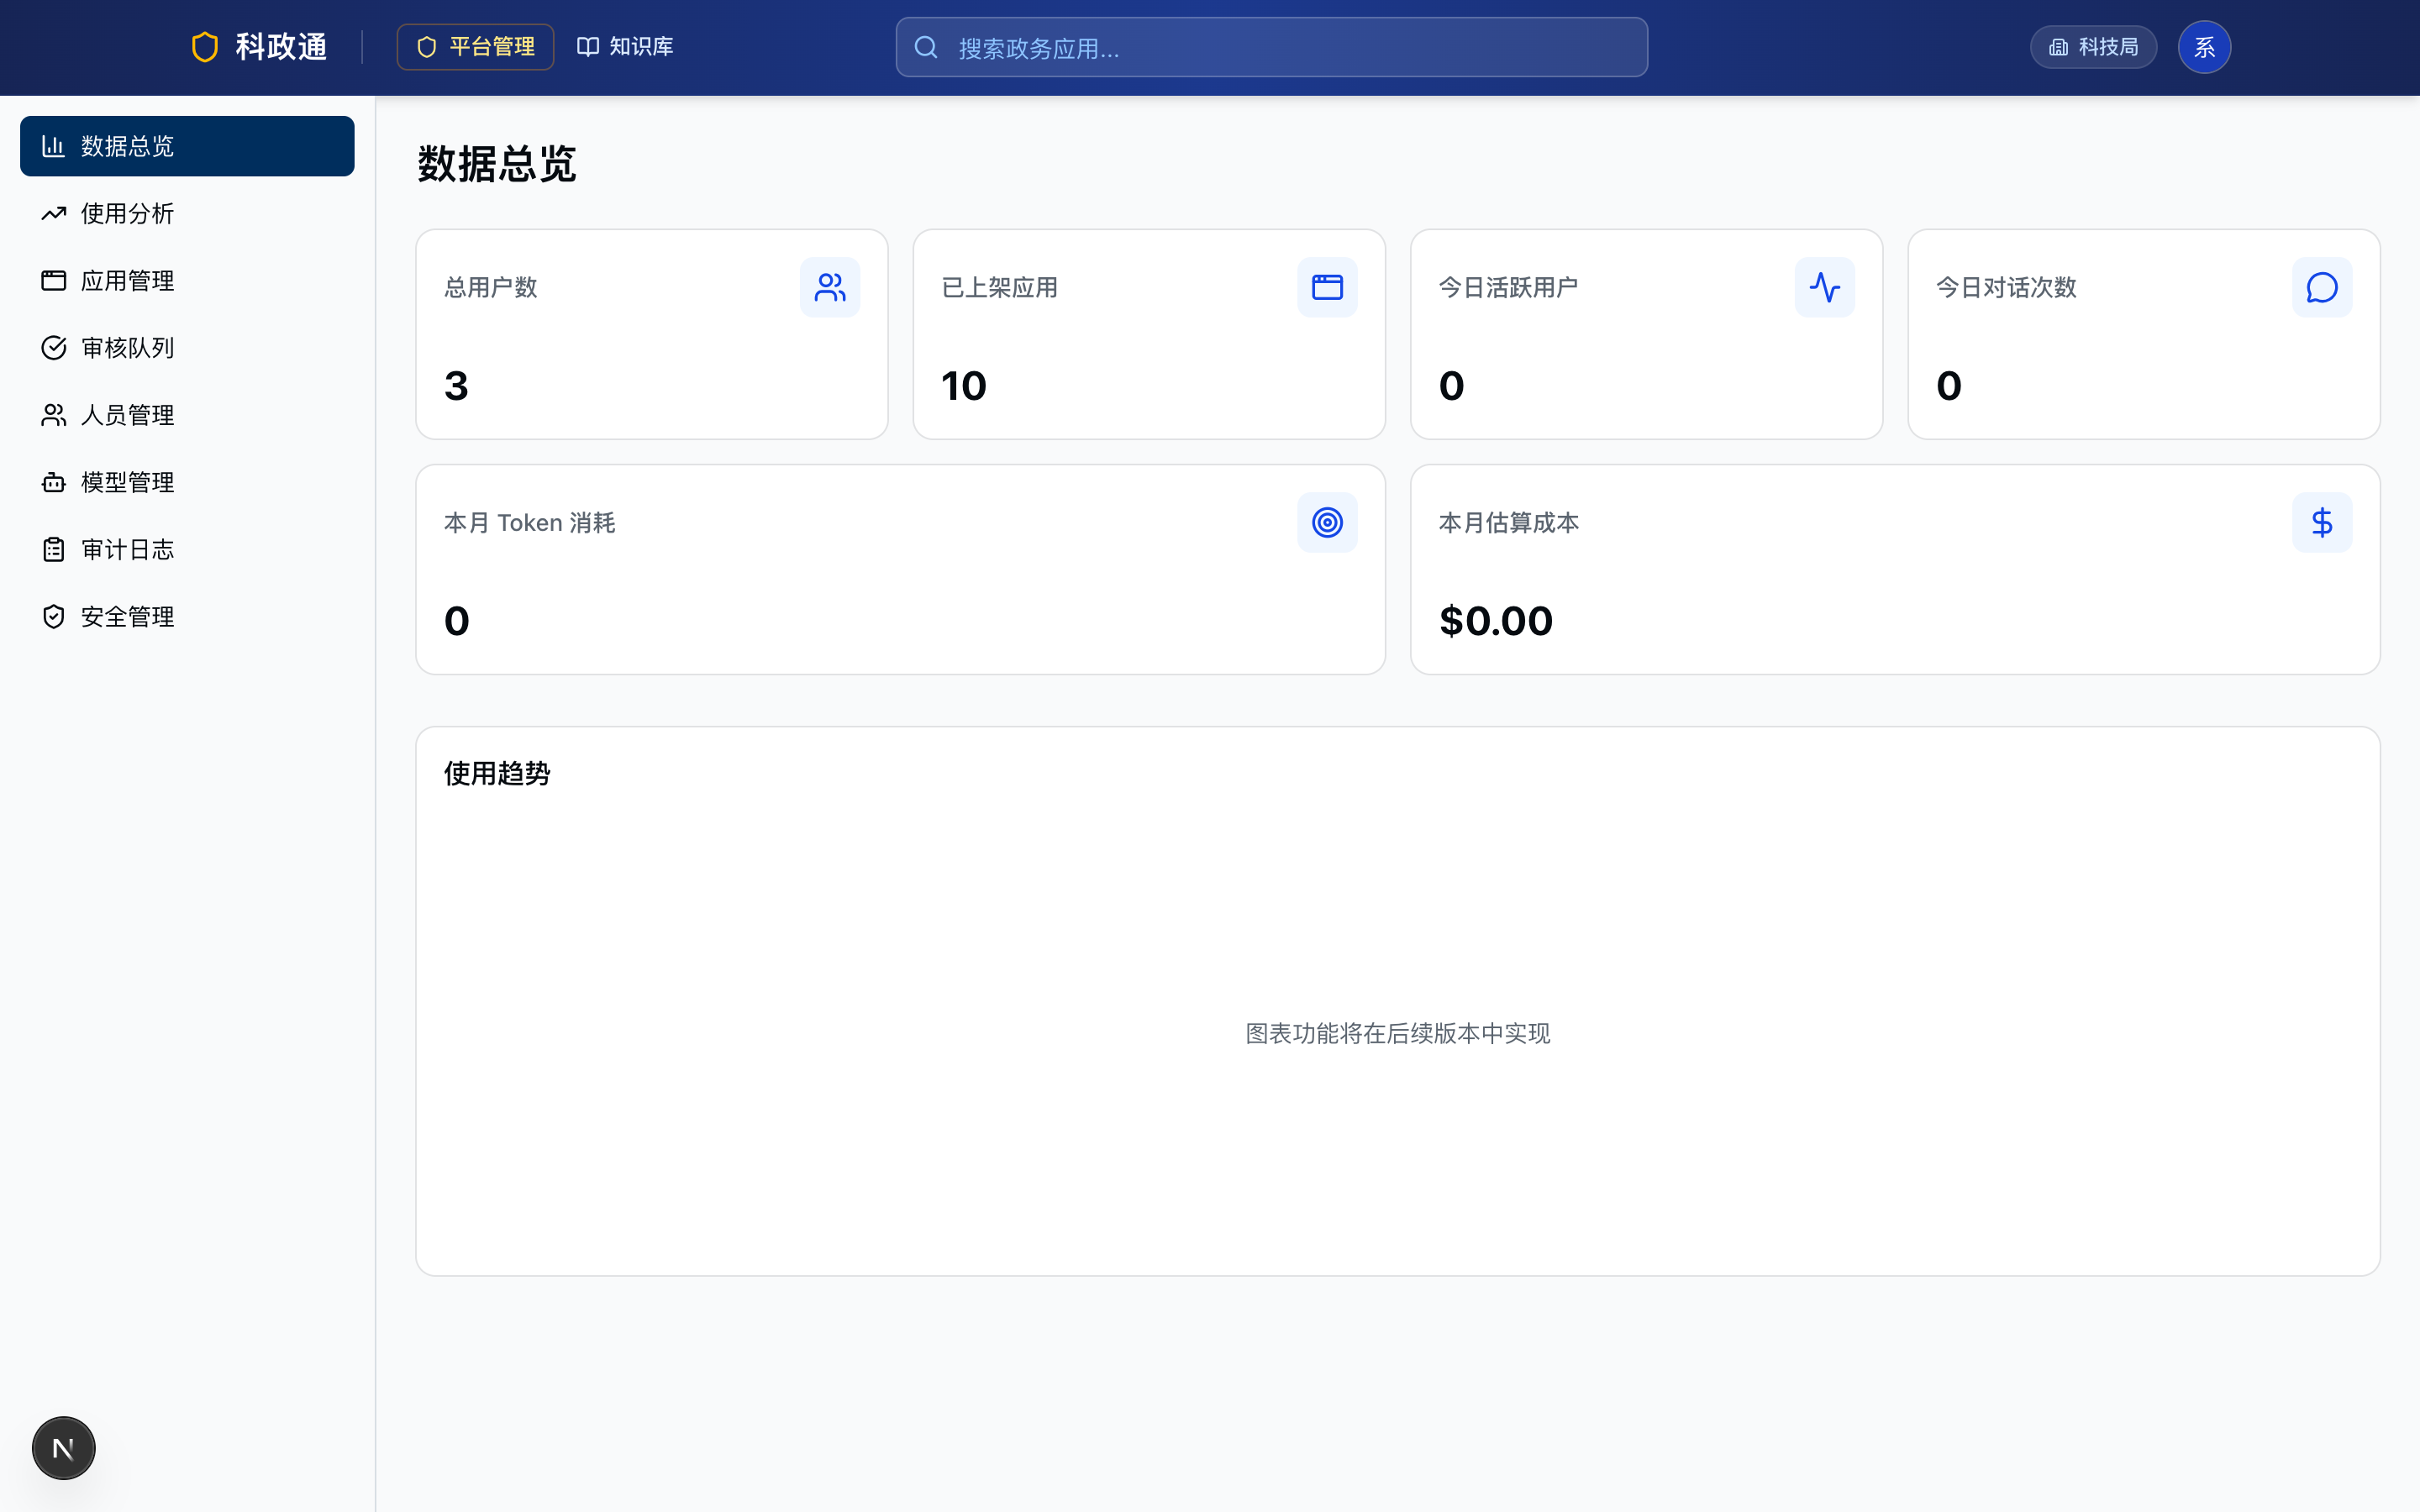Click the chat bubble icon on 今日对话次数

(x=2322, y=288)
